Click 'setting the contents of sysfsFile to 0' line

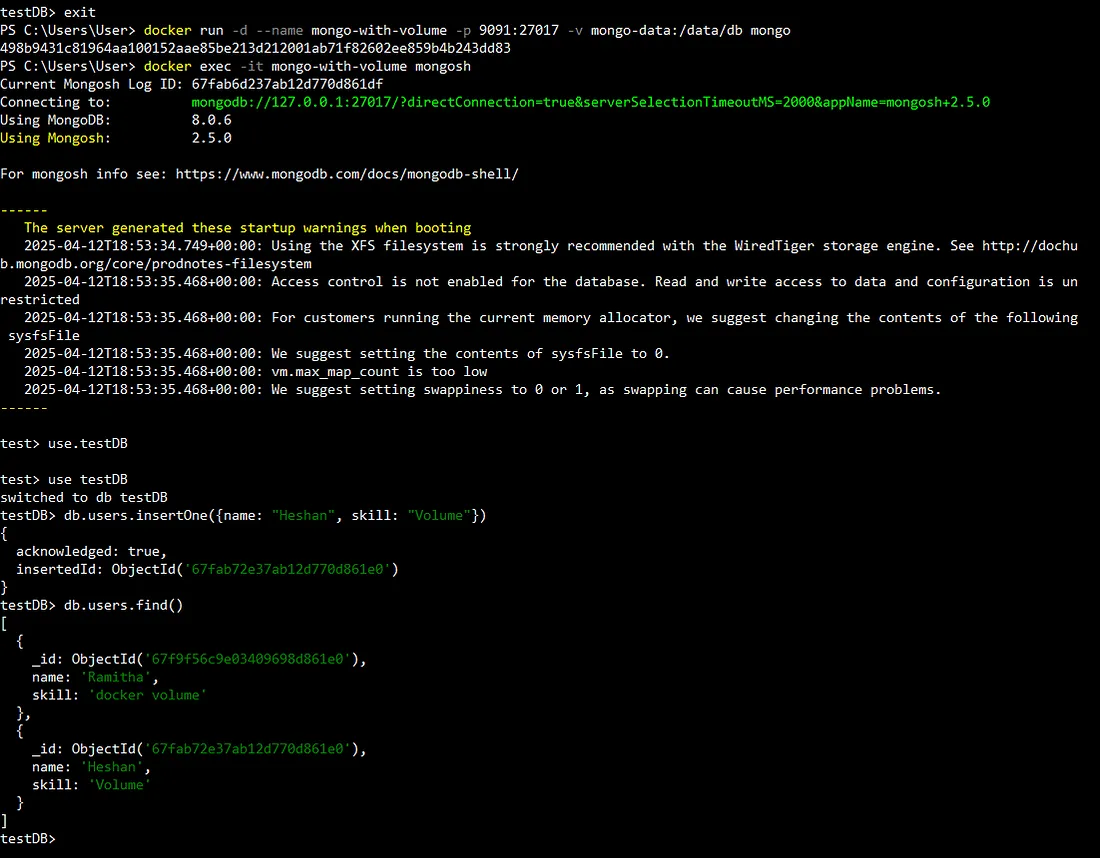[x=347, y=354]
